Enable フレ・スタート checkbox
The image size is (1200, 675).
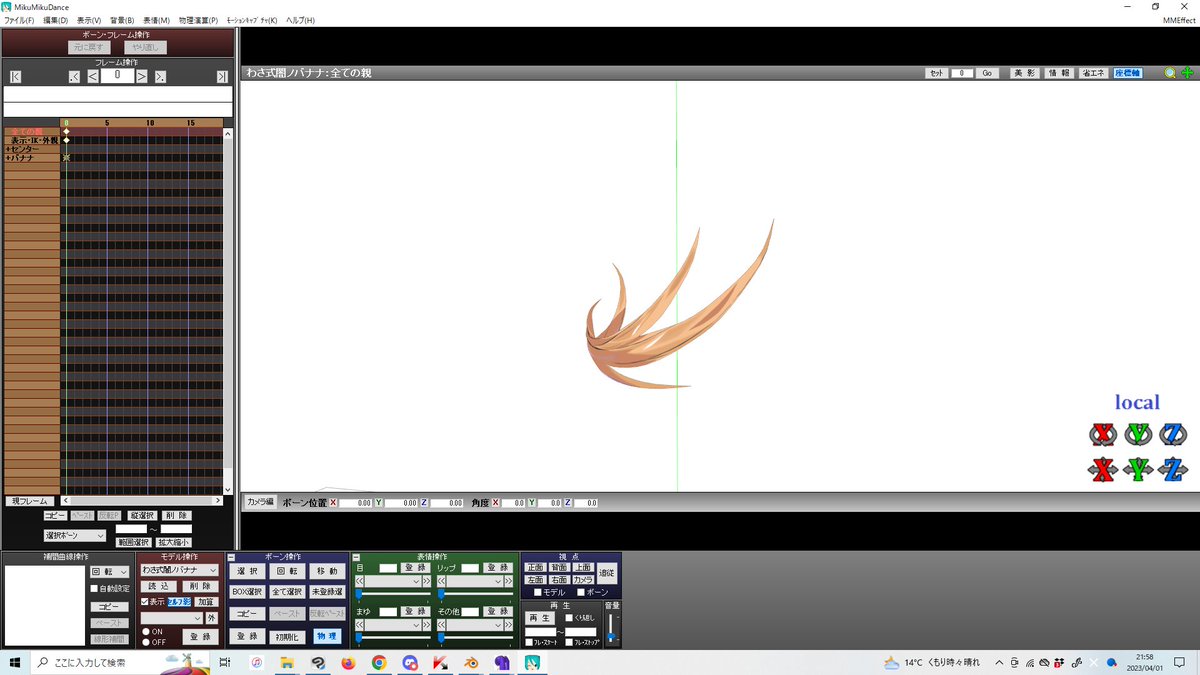pyautogui.click(x=529, y=642)
